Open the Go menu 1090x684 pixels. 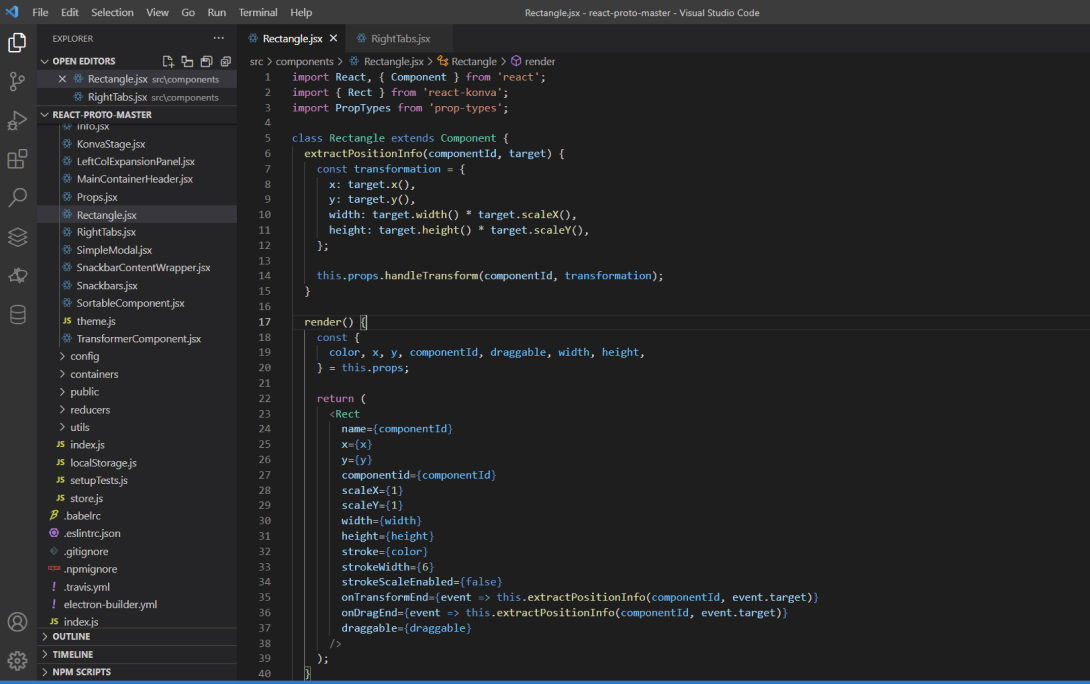(188, 13)
